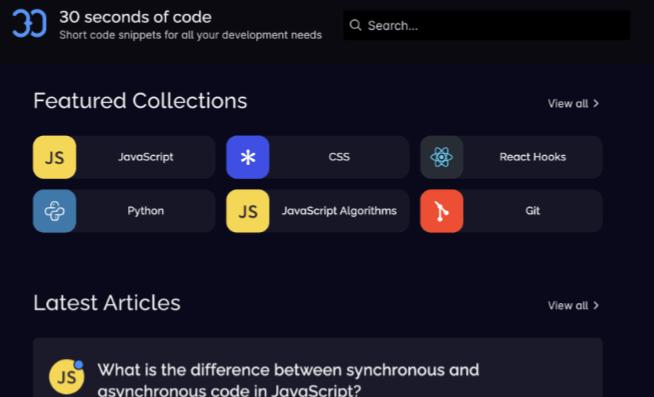This screenshot has width=654, height=397.
Task: Open the synchronous vs asynchronous code article
Action: (288, 379)
